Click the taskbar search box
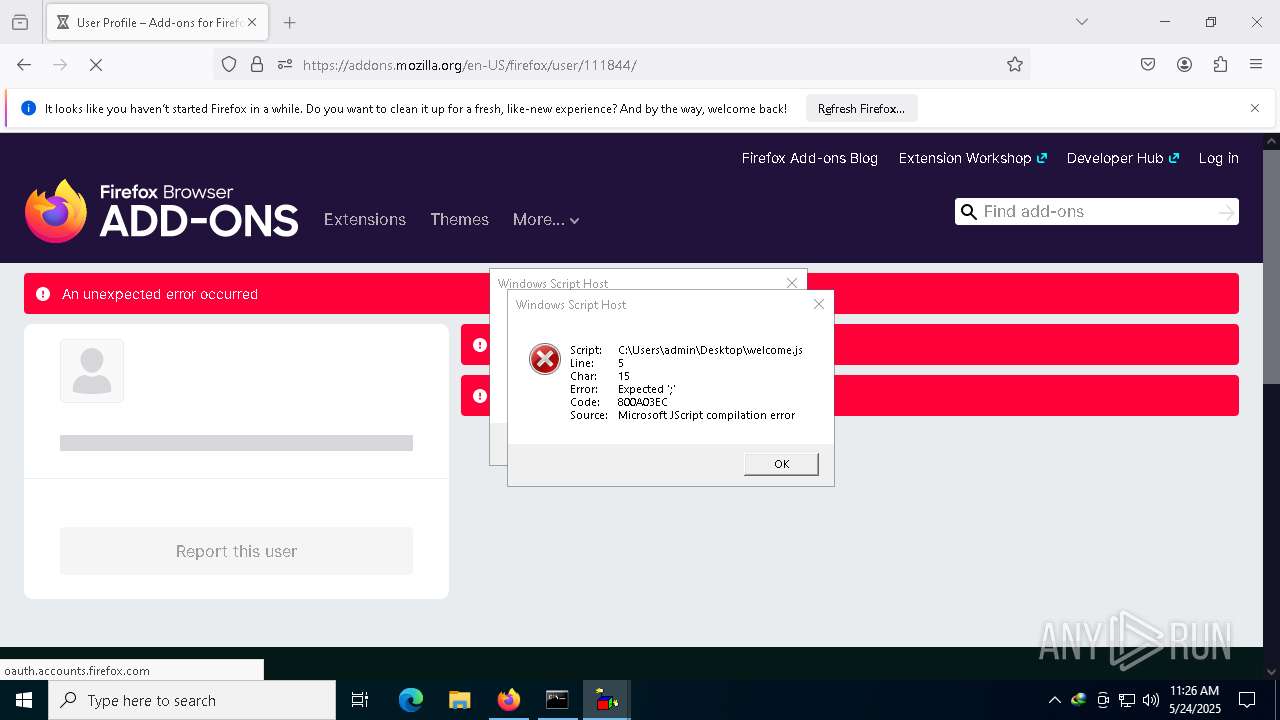Screen dimensions: 1280x720 192,700
